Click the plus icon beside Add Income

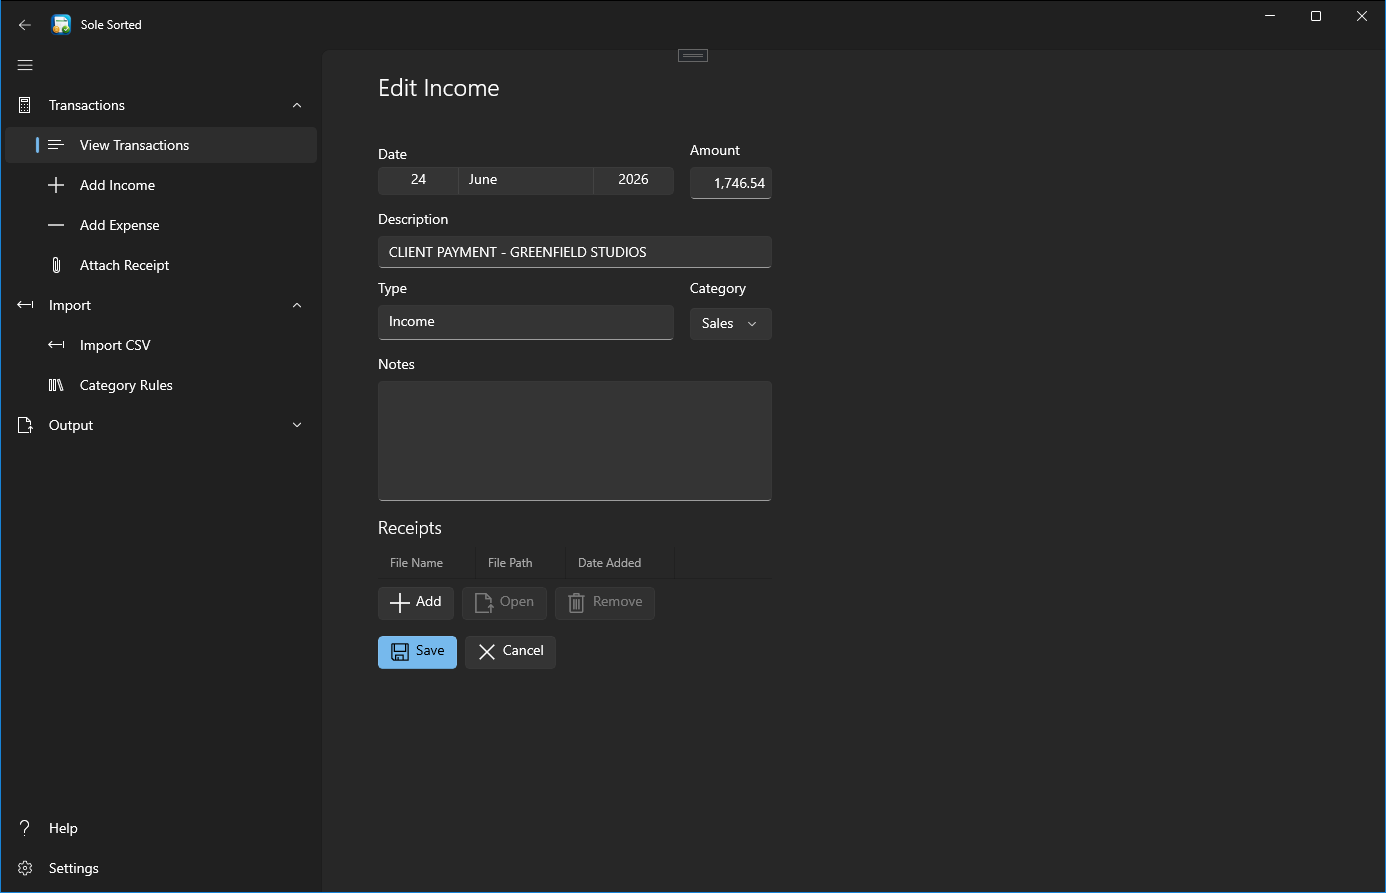click(56, 185)
